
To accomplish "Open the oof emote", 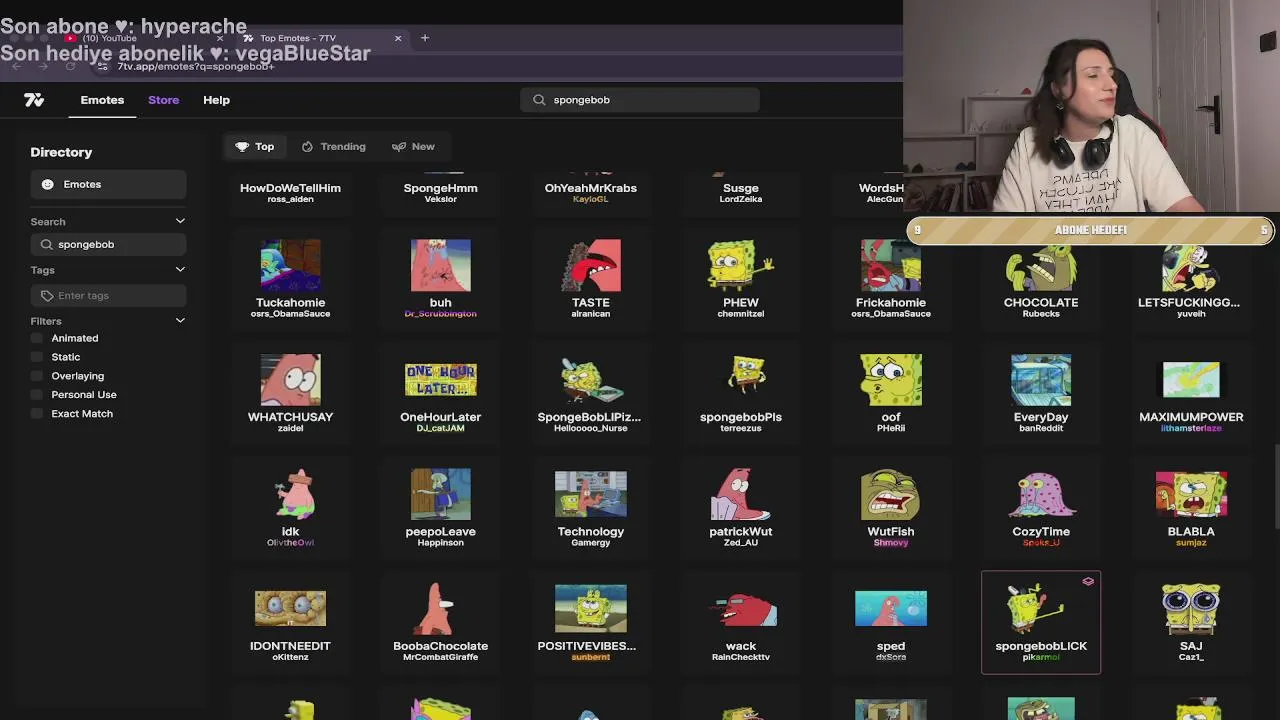I will click(890, 393).
